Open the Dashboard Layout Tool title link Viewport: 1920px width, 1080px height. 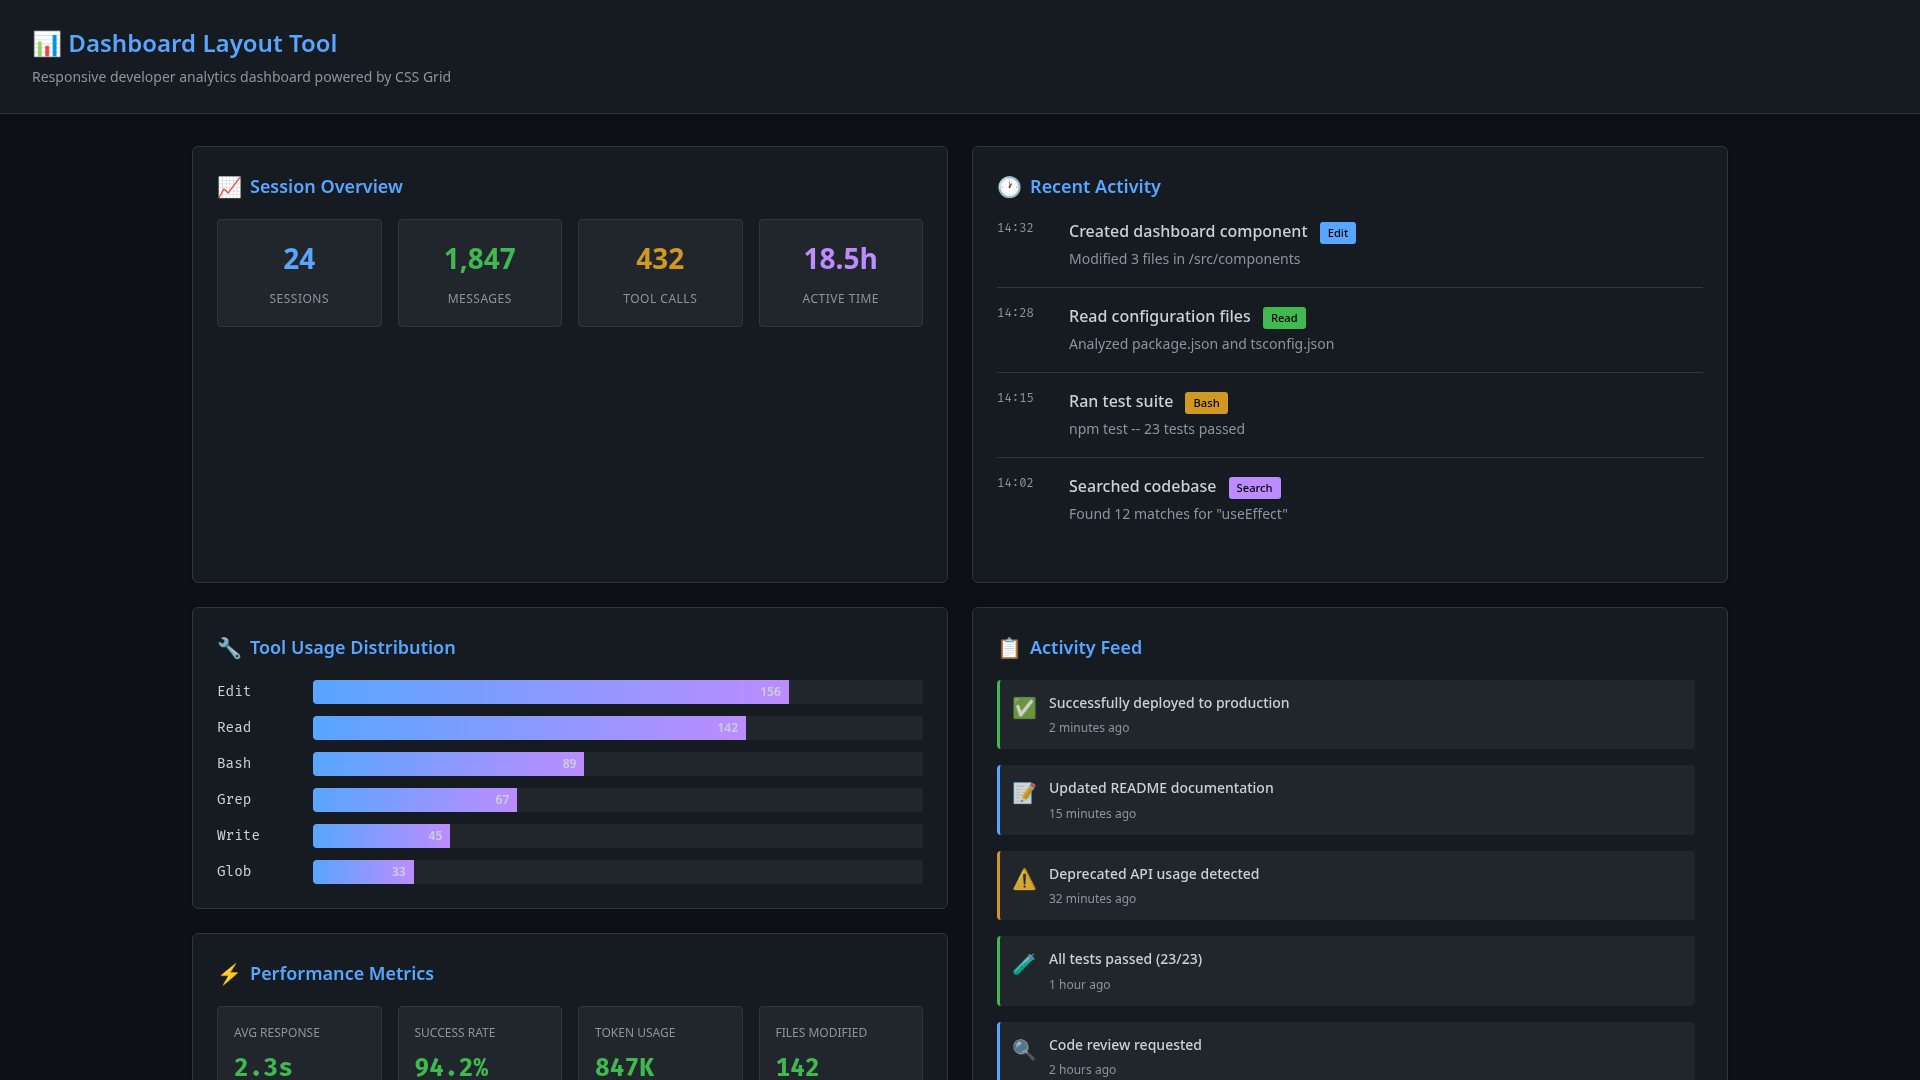pyautogui.click(x=202, y=44)
